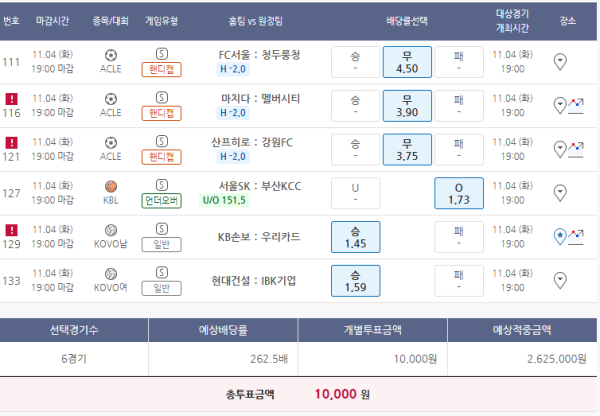Toggle the O 1.73 over selection
The image size is (600, 416).
(459, 193)
